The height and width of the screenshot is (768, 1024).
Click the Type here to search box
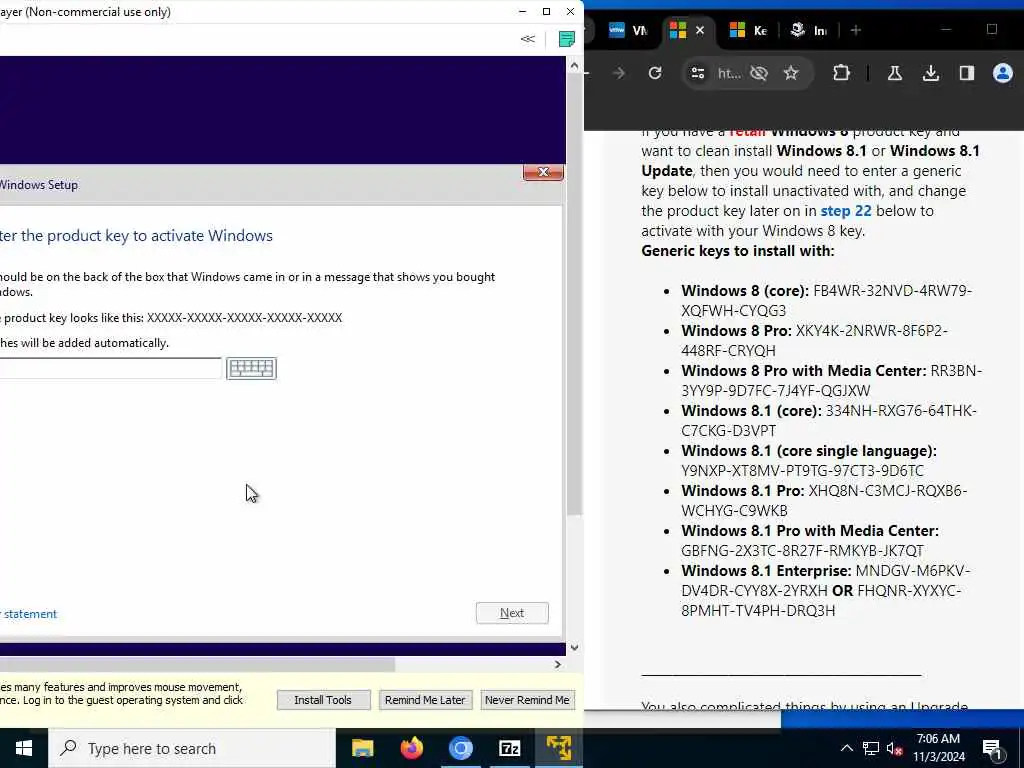pyautogui.click(x=192, y=748)
